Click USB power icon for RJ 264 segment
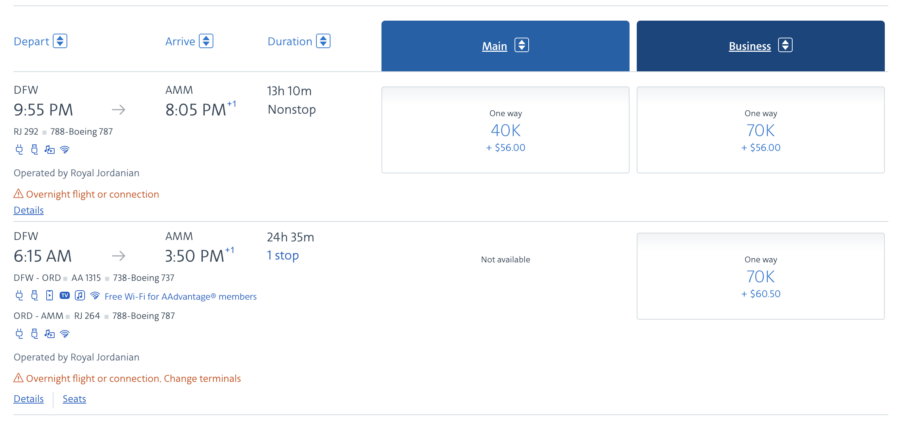The width and height of the screenshot is (900, 422). tap(34, 334)
